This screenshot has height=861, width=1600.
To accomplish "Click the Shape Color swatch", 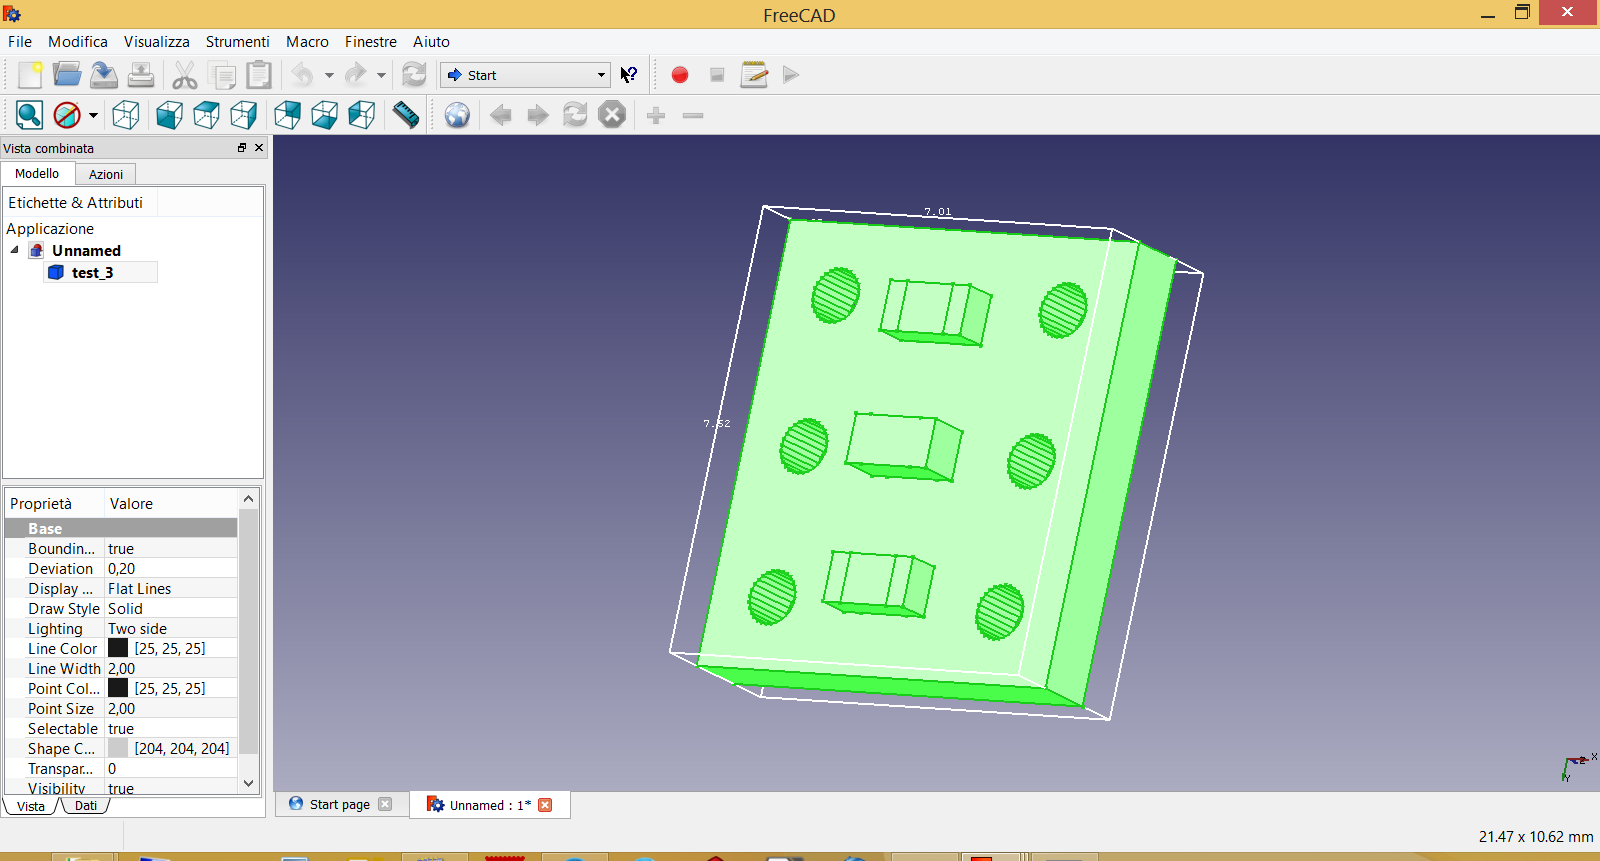I will pyautogui.click(x=118, y=748).
